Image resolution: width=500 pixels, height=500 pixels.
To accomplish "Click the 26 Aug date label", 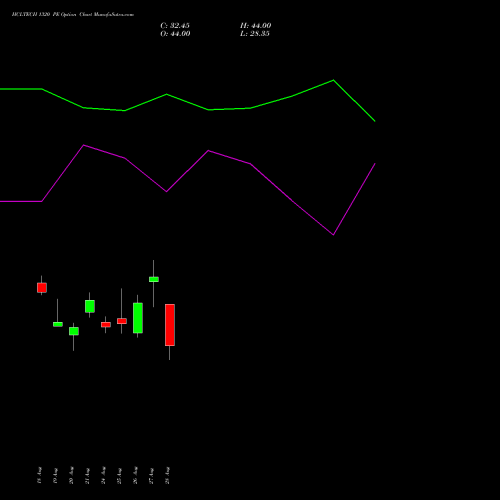I will click(x=135, y=475).
